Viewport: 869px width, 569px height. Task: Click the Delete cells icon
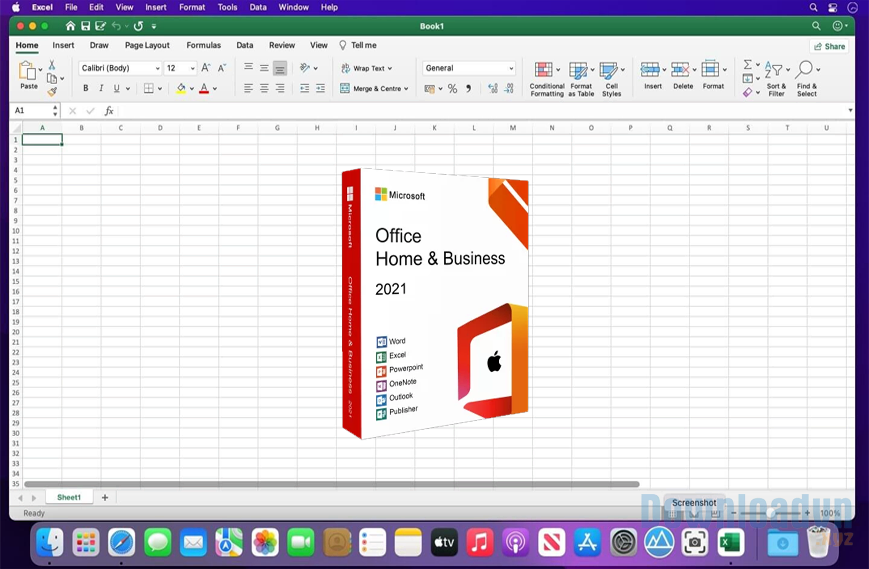point(680,69)
